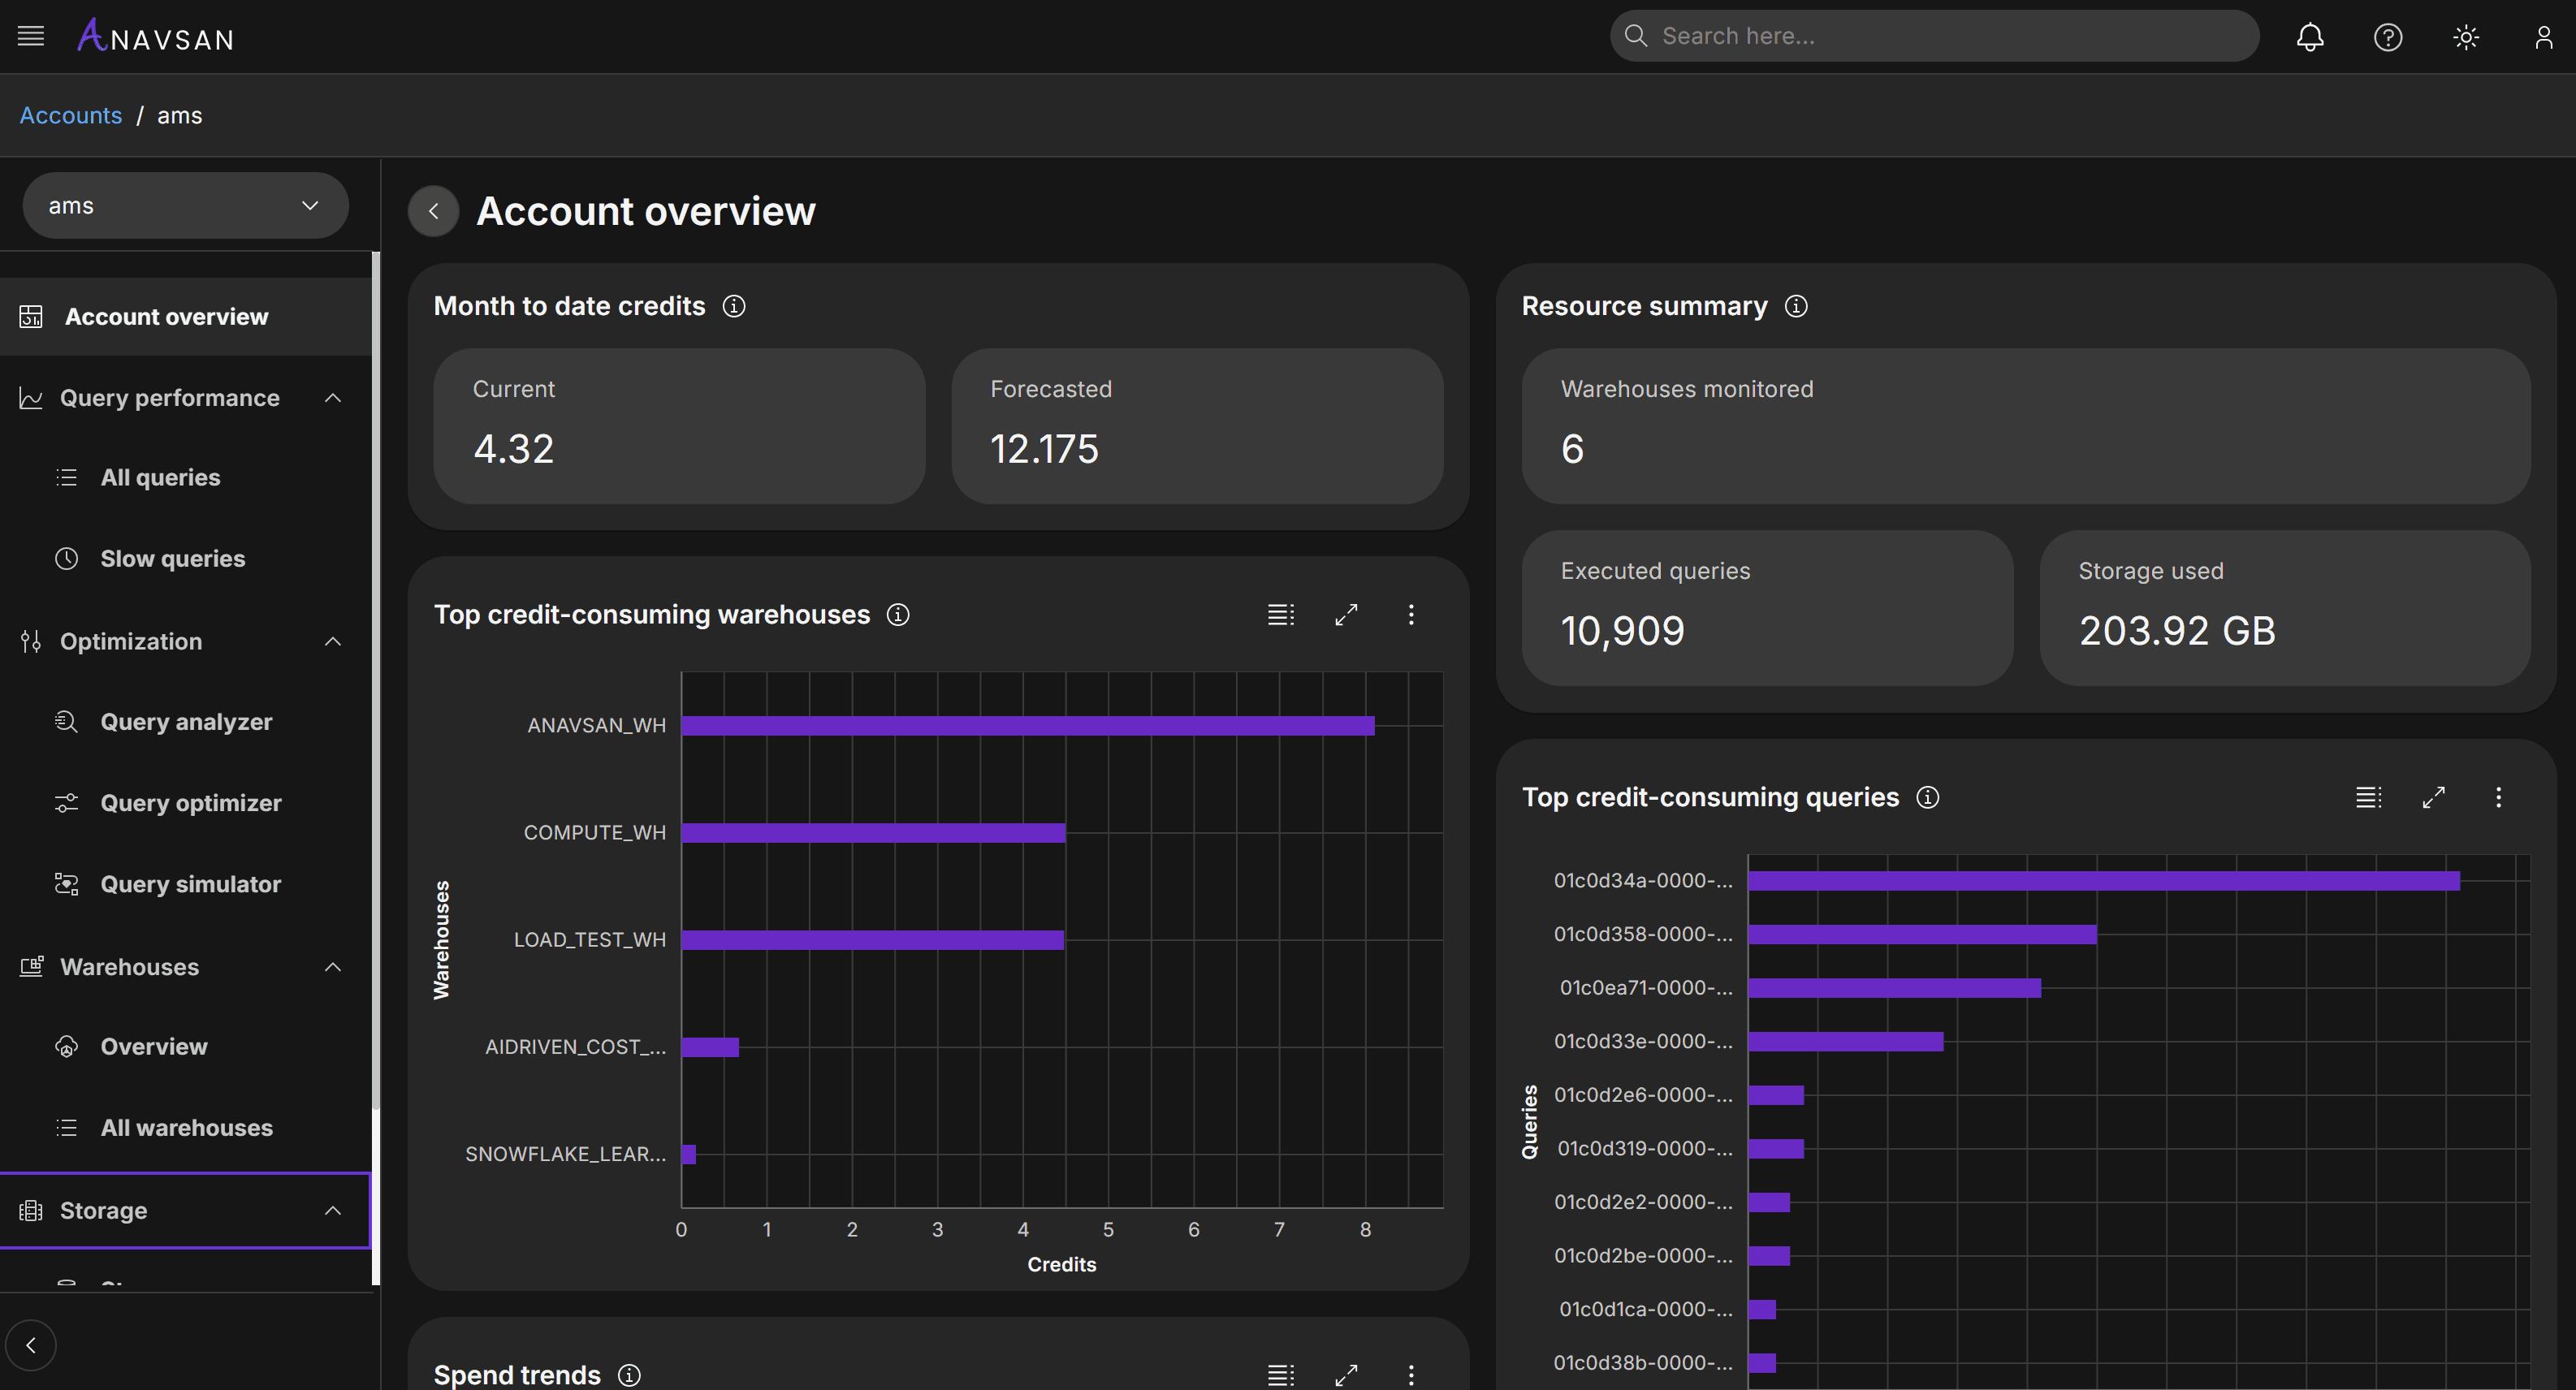Click the back button beside Account overview

(433, 211)
